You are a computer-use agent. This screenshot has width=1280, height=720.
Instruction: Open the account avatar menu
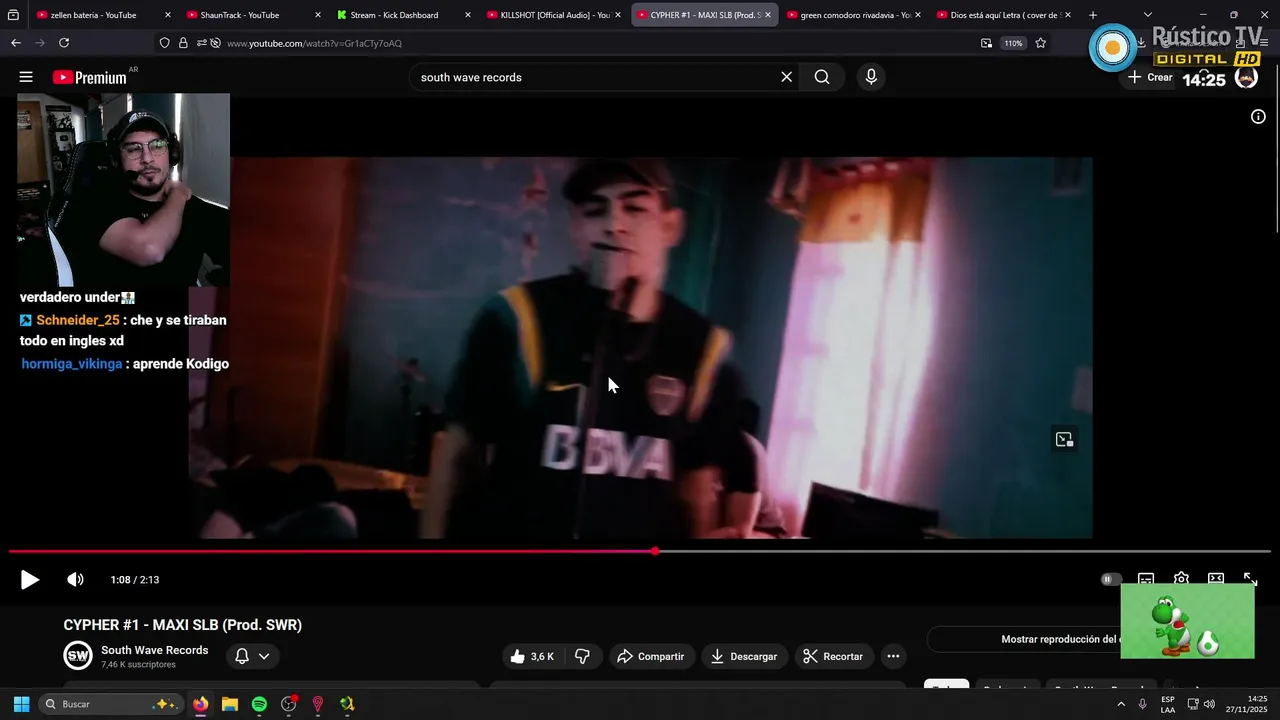(1246, 77)
